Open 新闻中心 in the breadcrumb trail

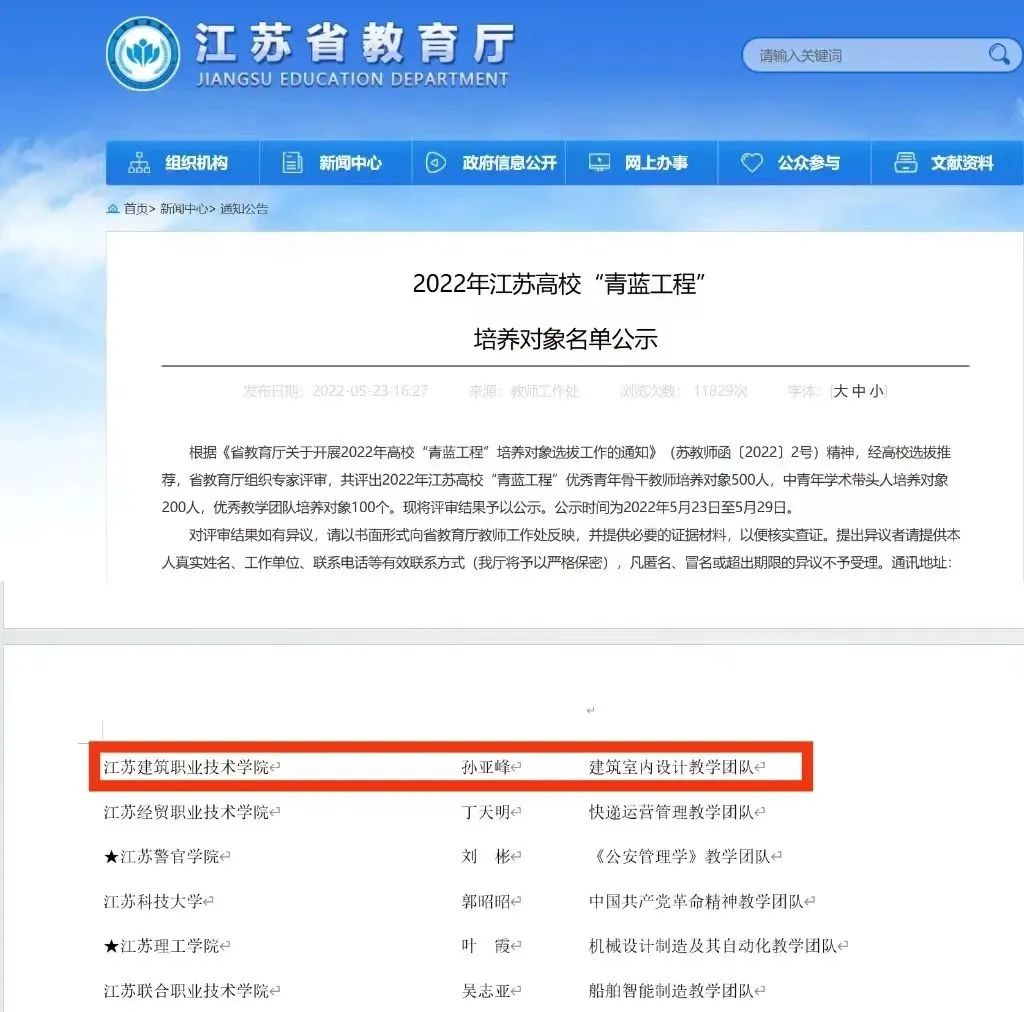(x=184, y=209)
